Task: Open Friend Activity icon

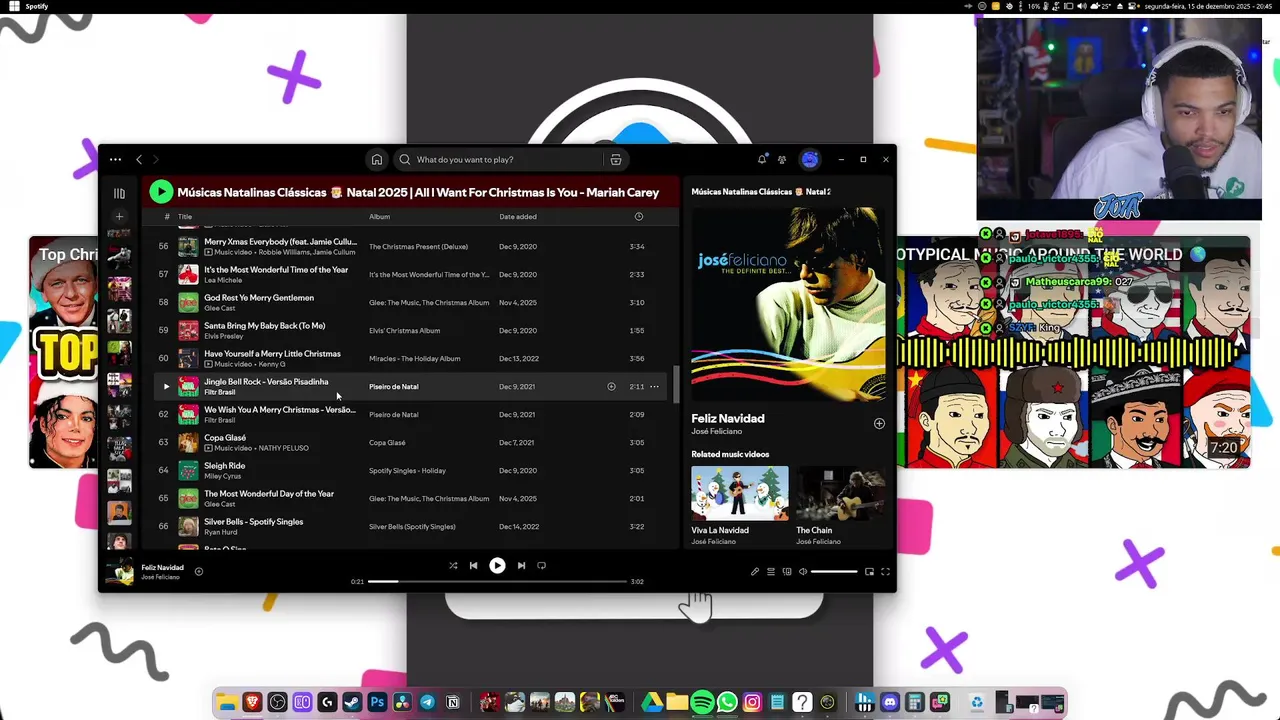Action: point(782,160)
